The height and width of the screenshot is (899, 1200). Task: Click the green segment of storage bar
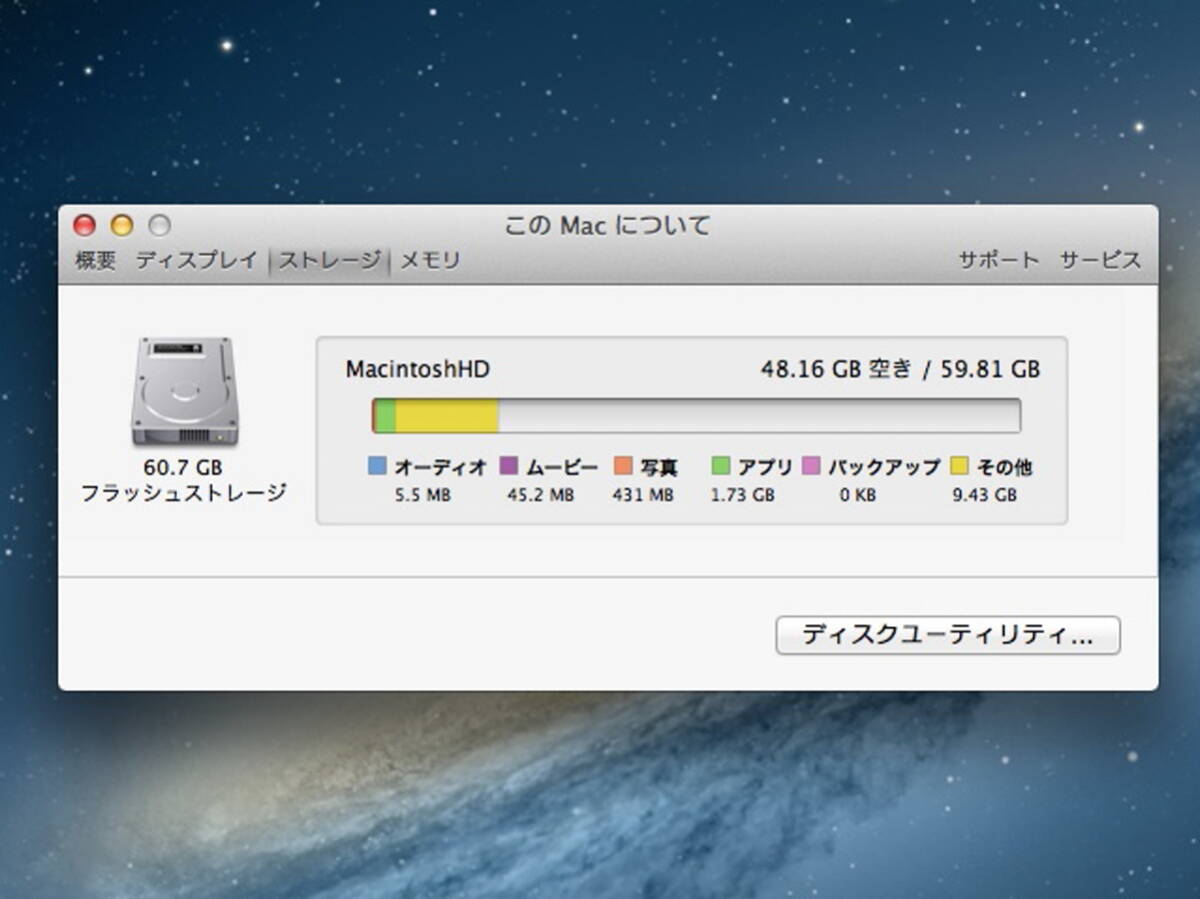point(385,416)
